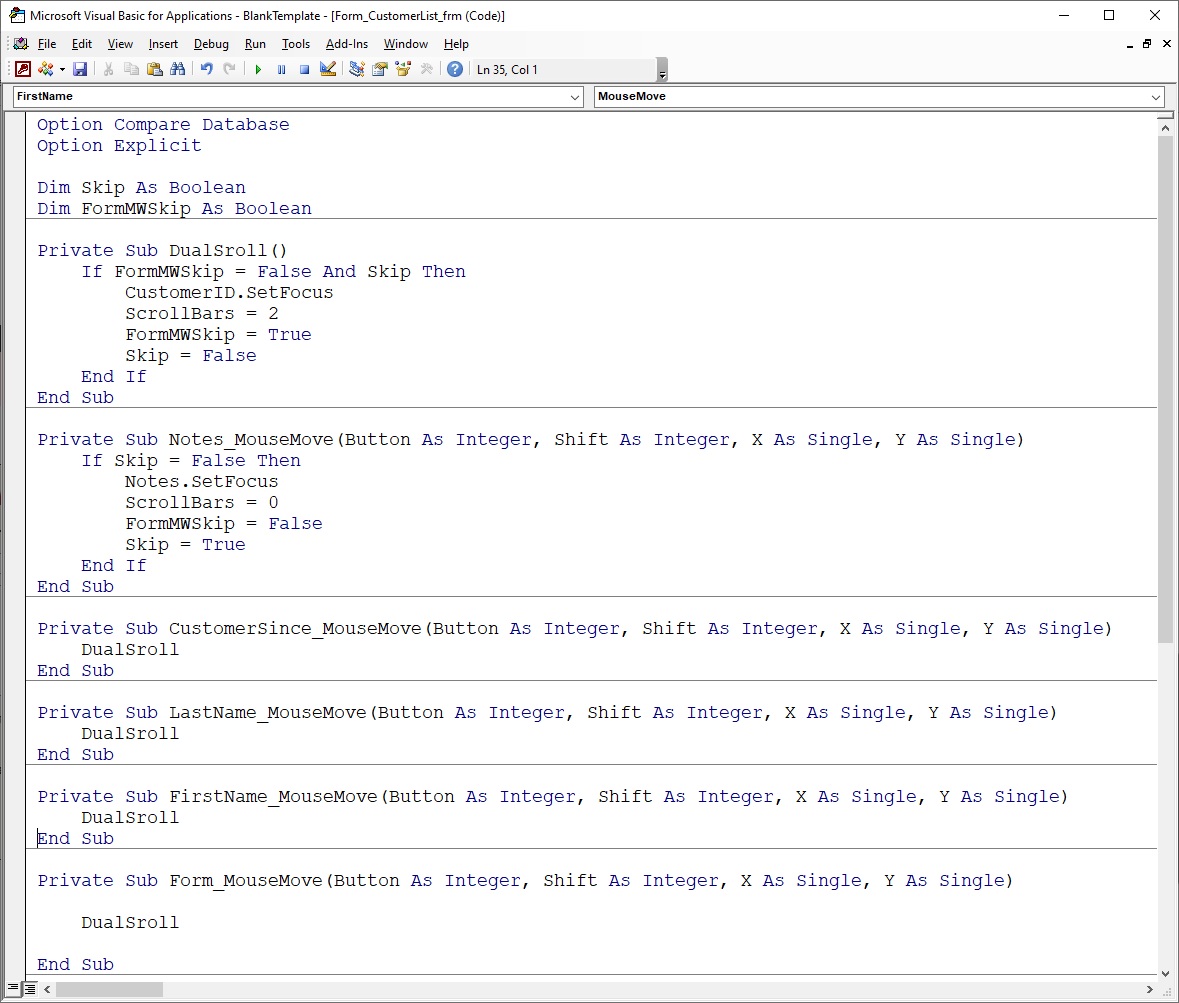Open the Project Explorer icon
This screenshot has height=1003, width=1179.
(356, 69)
